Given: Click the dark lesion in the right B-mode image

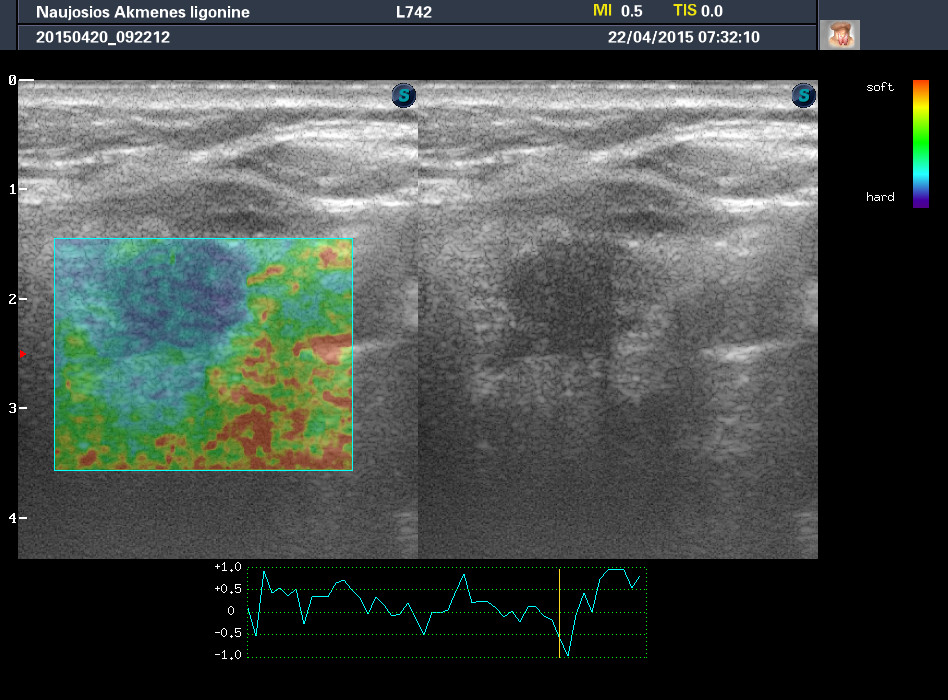Looking at the screenshot, I should point(555,295).
